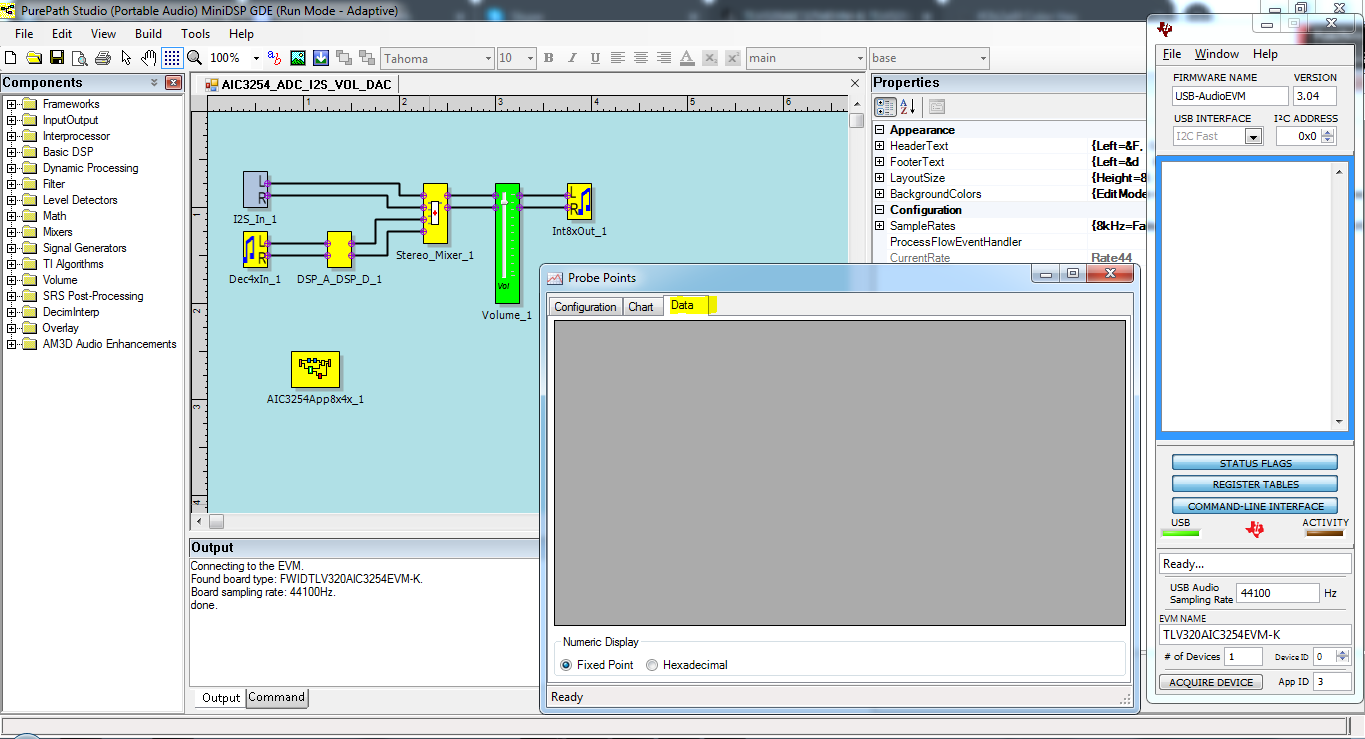Open the Edit menu
The height and width of the screenshot is (739, 1365).
tap(62, 34)
